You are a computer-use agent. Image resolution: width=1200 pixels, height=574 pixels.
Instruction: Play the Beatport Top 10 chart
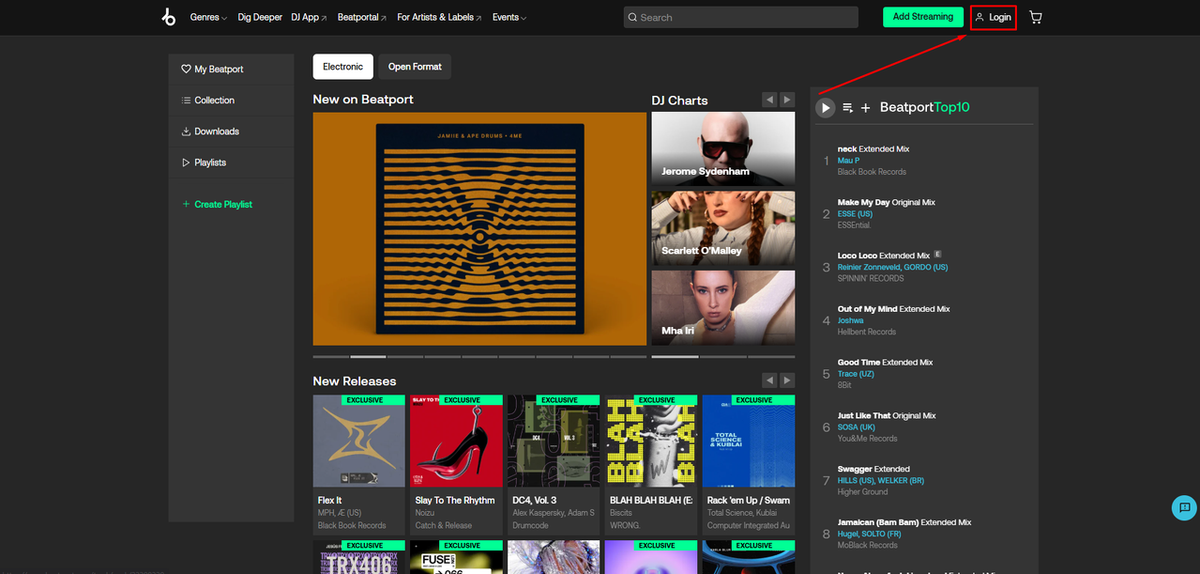pos(825,107)
